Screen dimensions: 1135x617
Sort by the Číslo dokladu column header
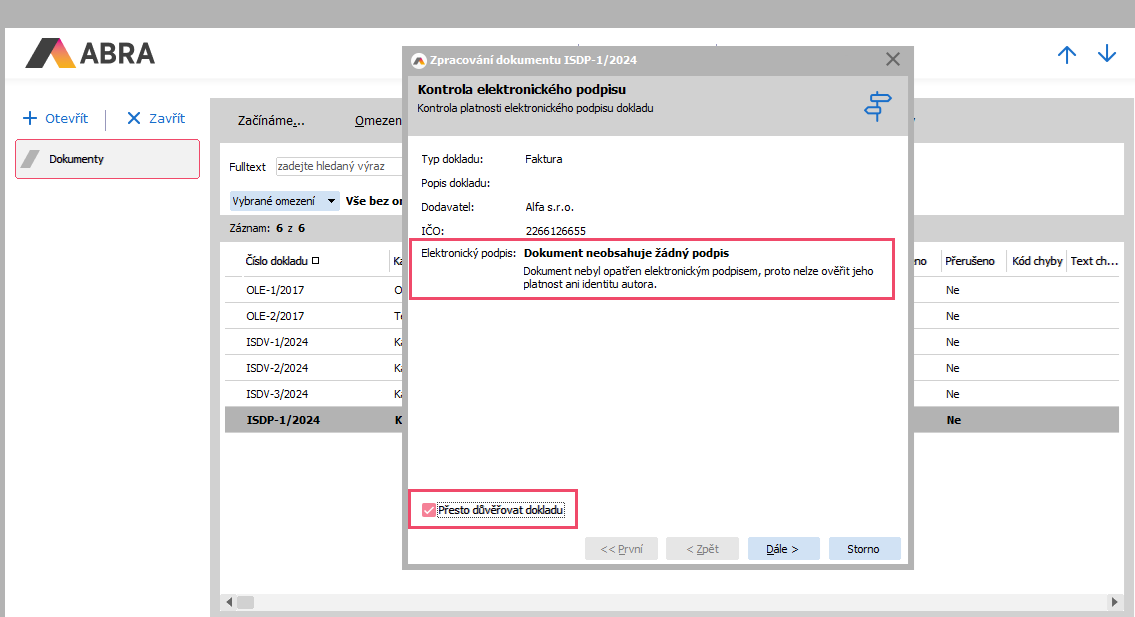pos(280,261)
